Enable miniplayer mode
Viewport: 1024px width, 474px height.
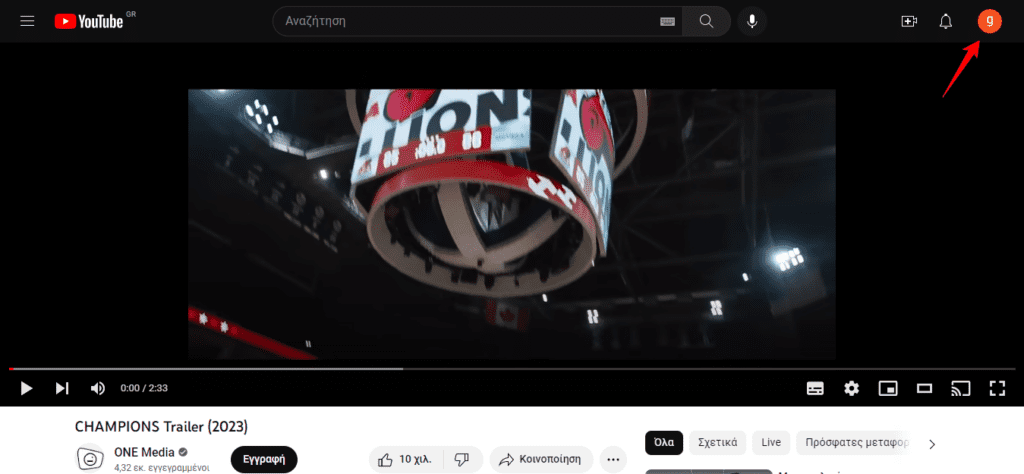(x=888, y=388)
